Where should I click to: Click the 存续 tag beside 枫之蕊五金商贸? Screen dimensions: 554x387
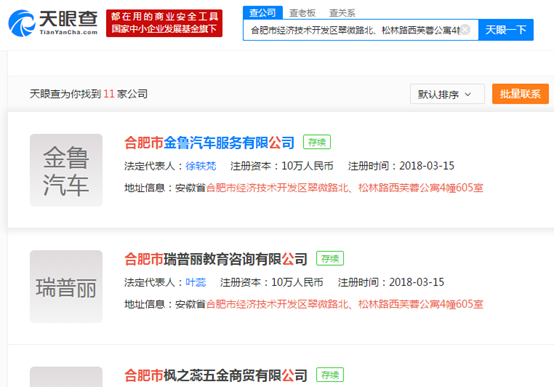330,375
